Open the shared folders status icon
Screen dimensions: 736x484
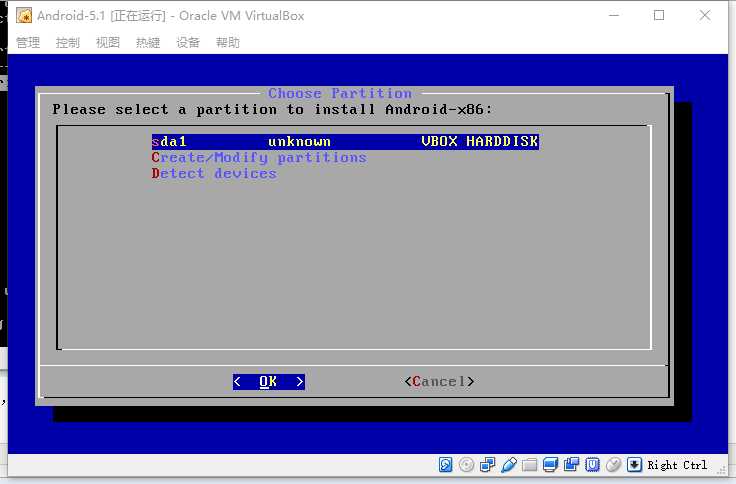529,465
